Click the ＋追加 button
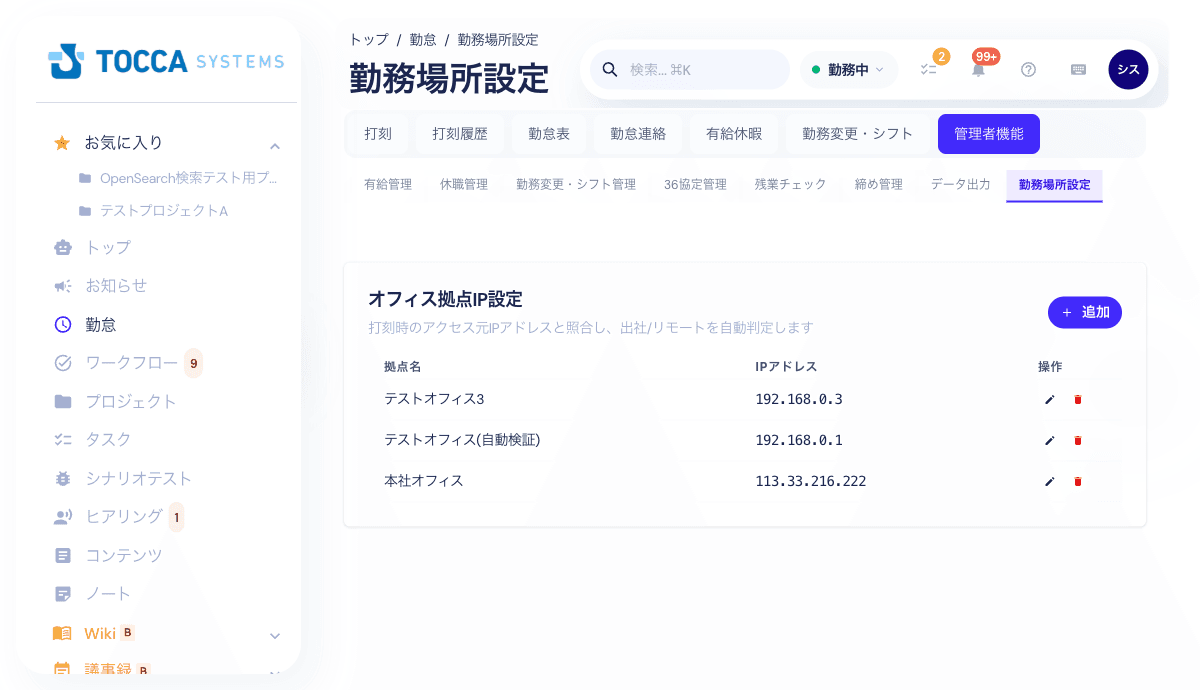 tap(1085, 312)
